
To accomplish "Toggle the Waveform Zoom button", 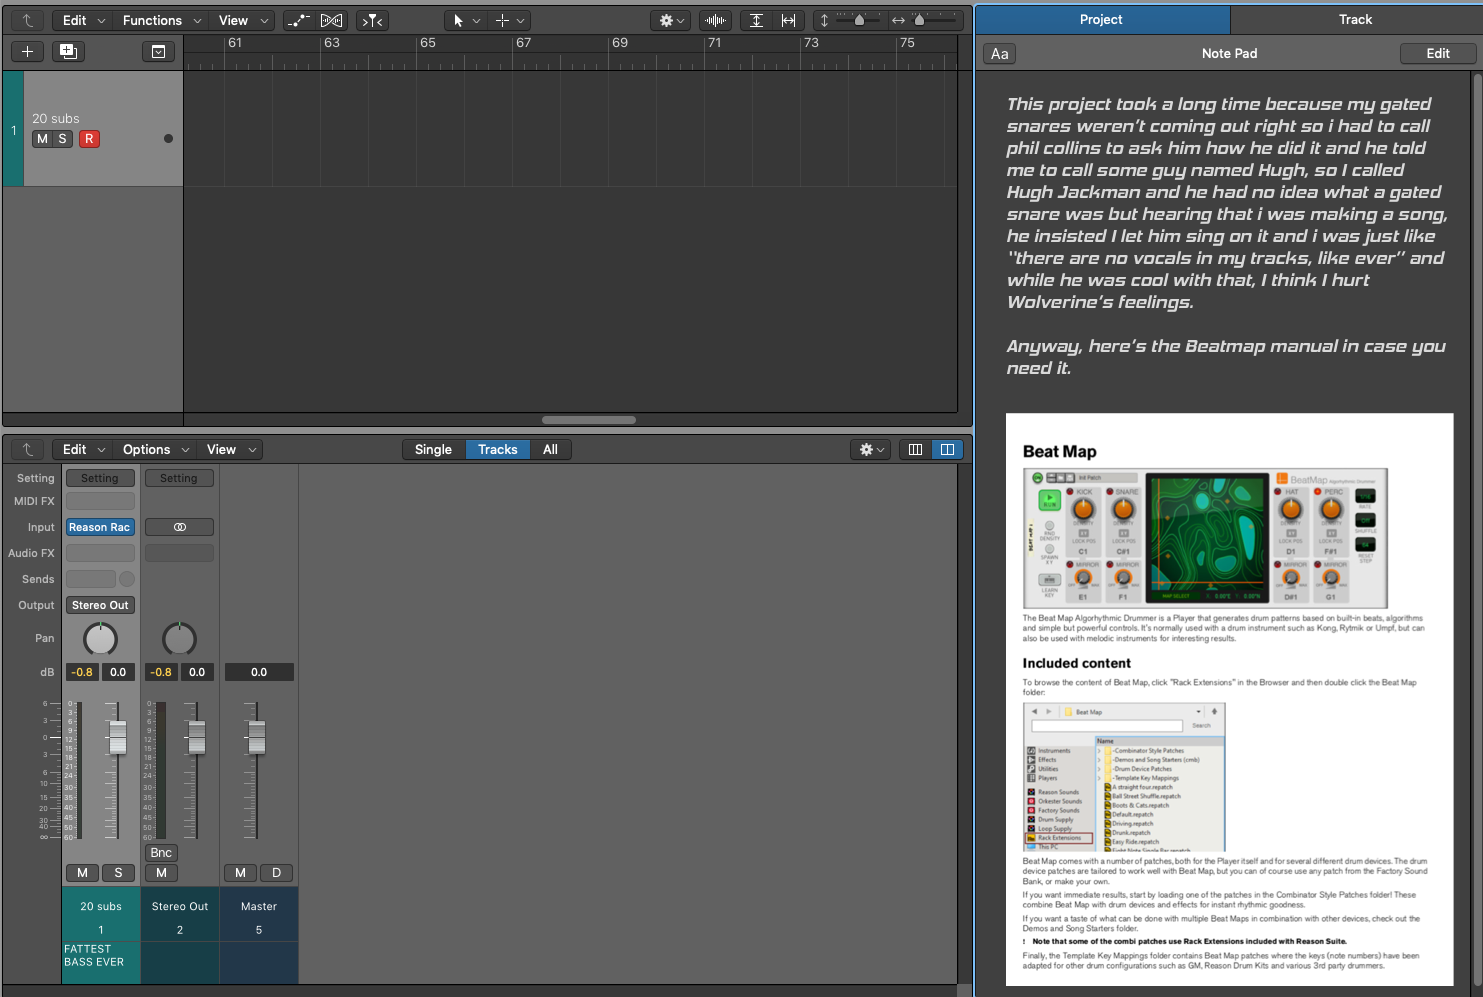I will coord(715,20).
